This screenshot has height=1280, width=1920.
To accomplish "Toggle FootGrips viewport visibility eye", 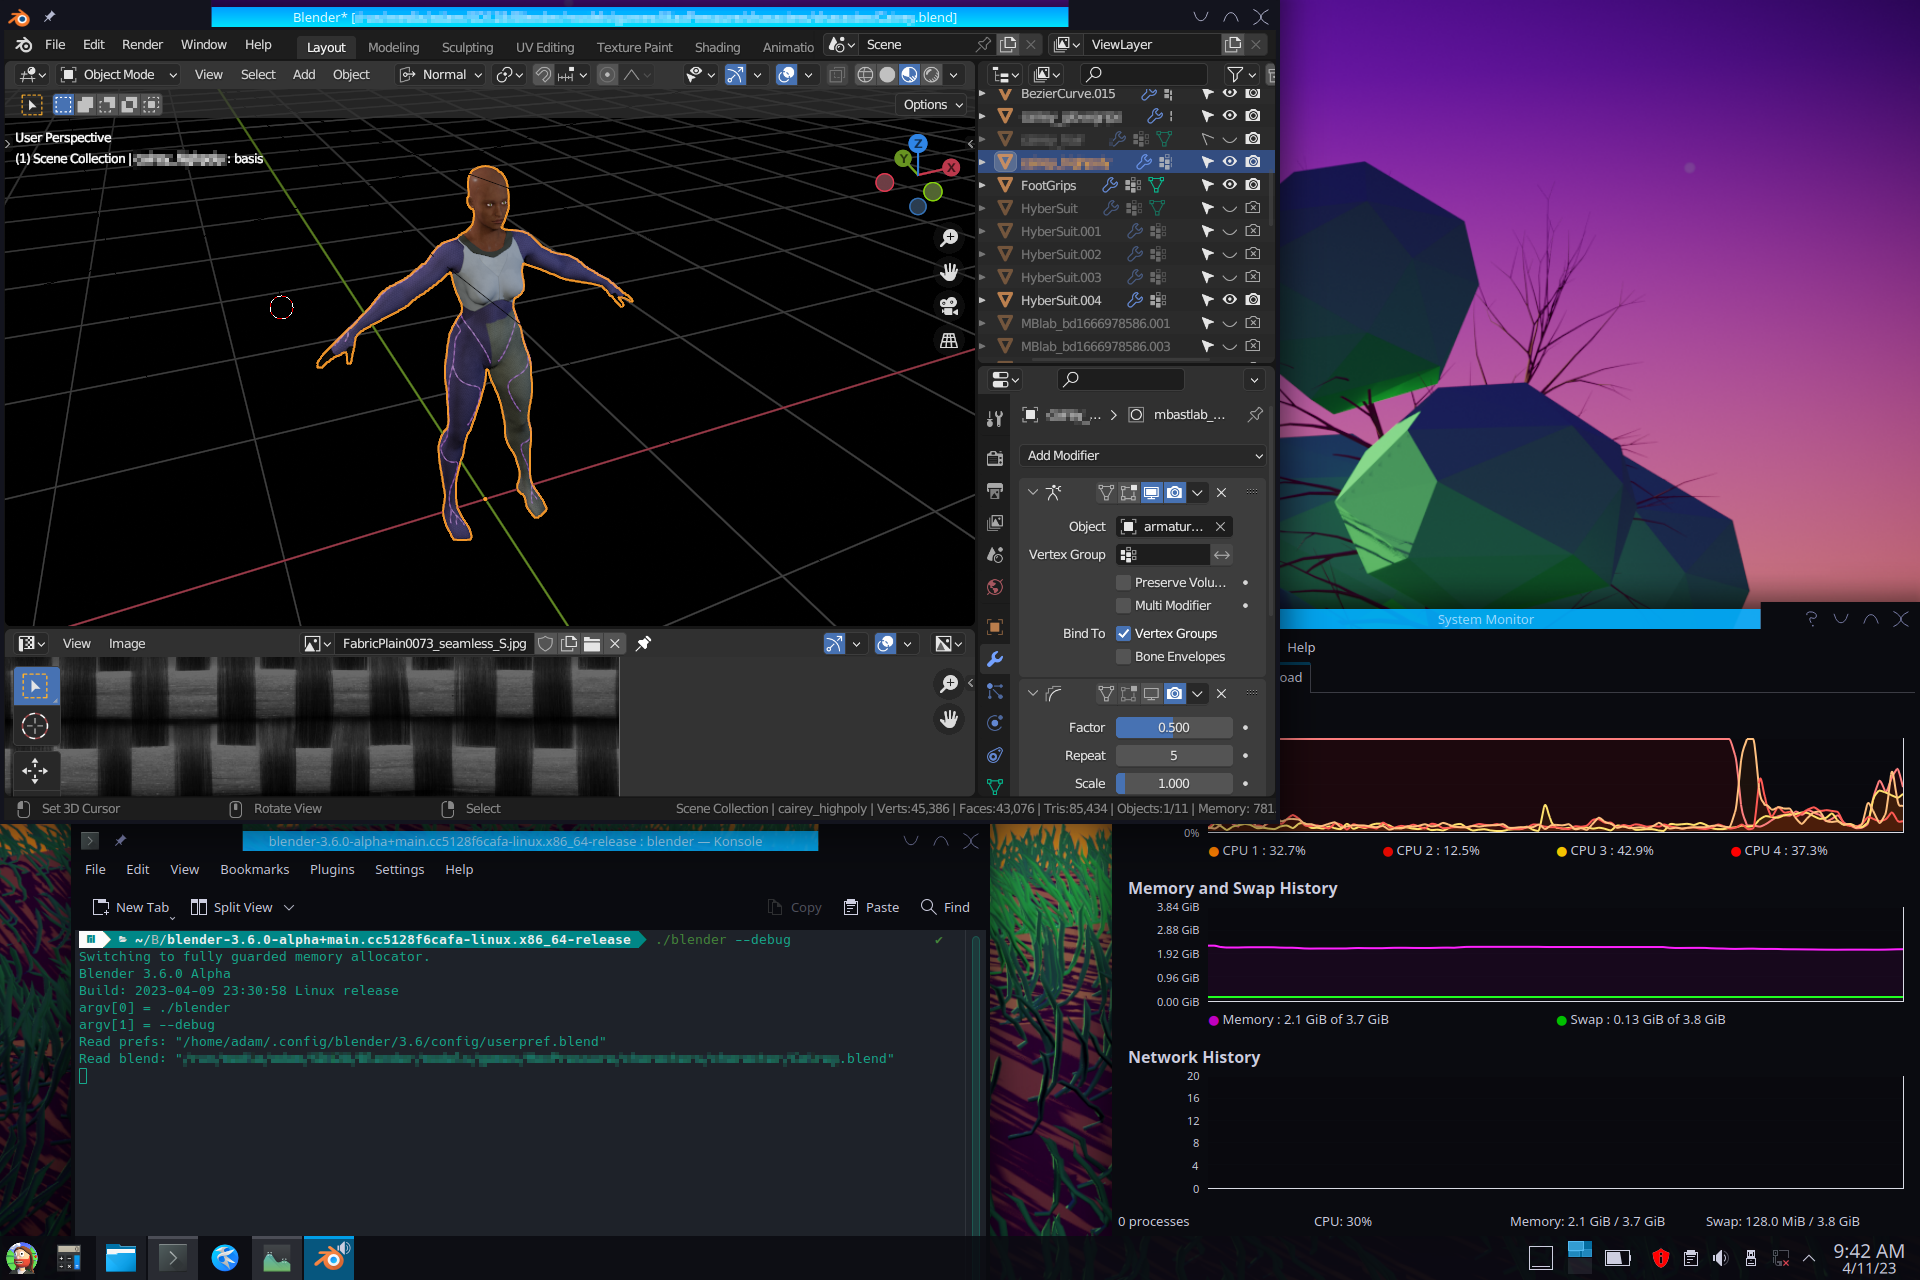I will [x=1230, y=185].
